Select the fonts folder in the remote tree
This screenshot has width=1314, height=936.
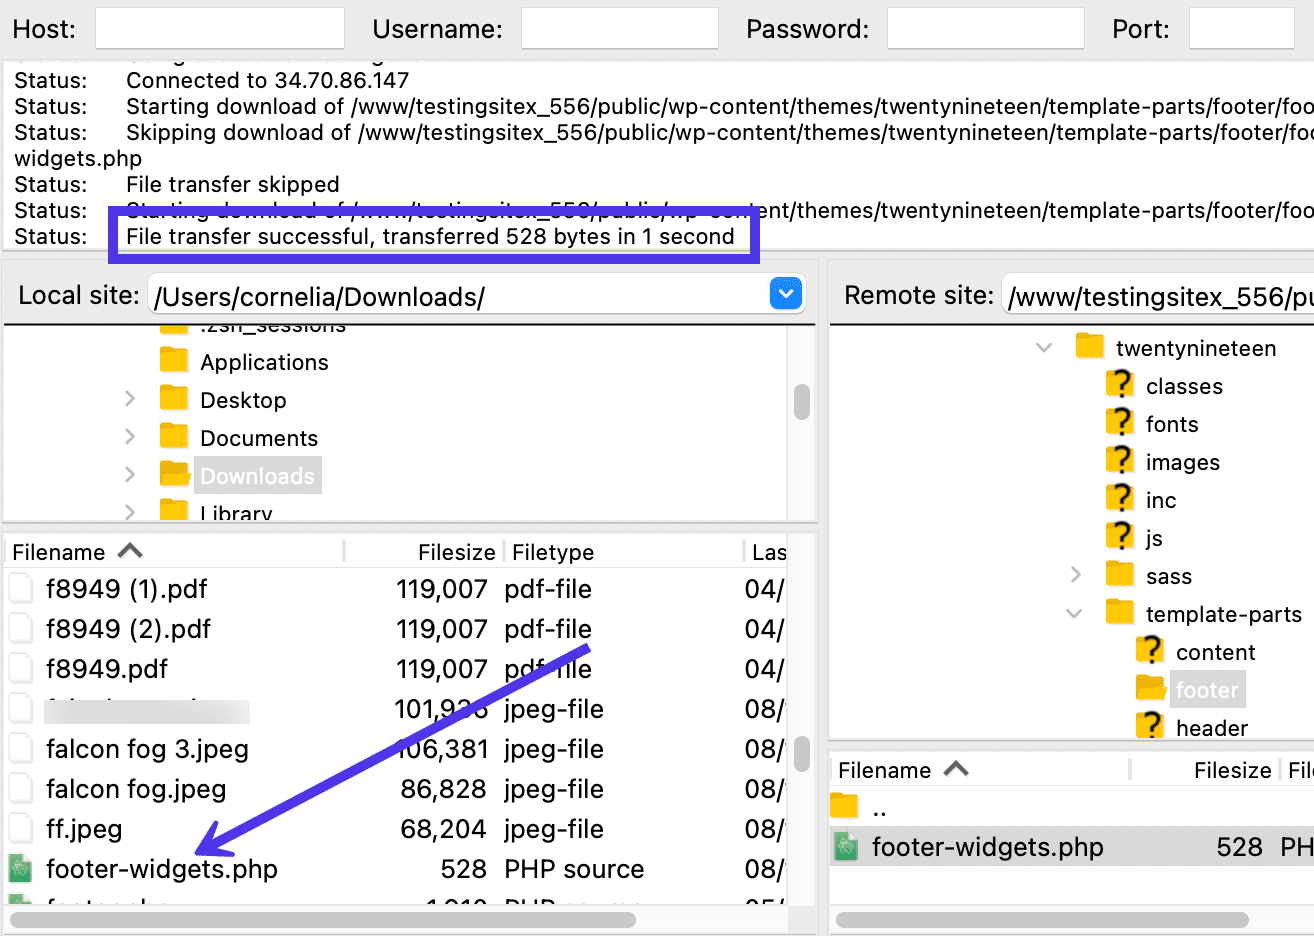(x=1171, y=423)
